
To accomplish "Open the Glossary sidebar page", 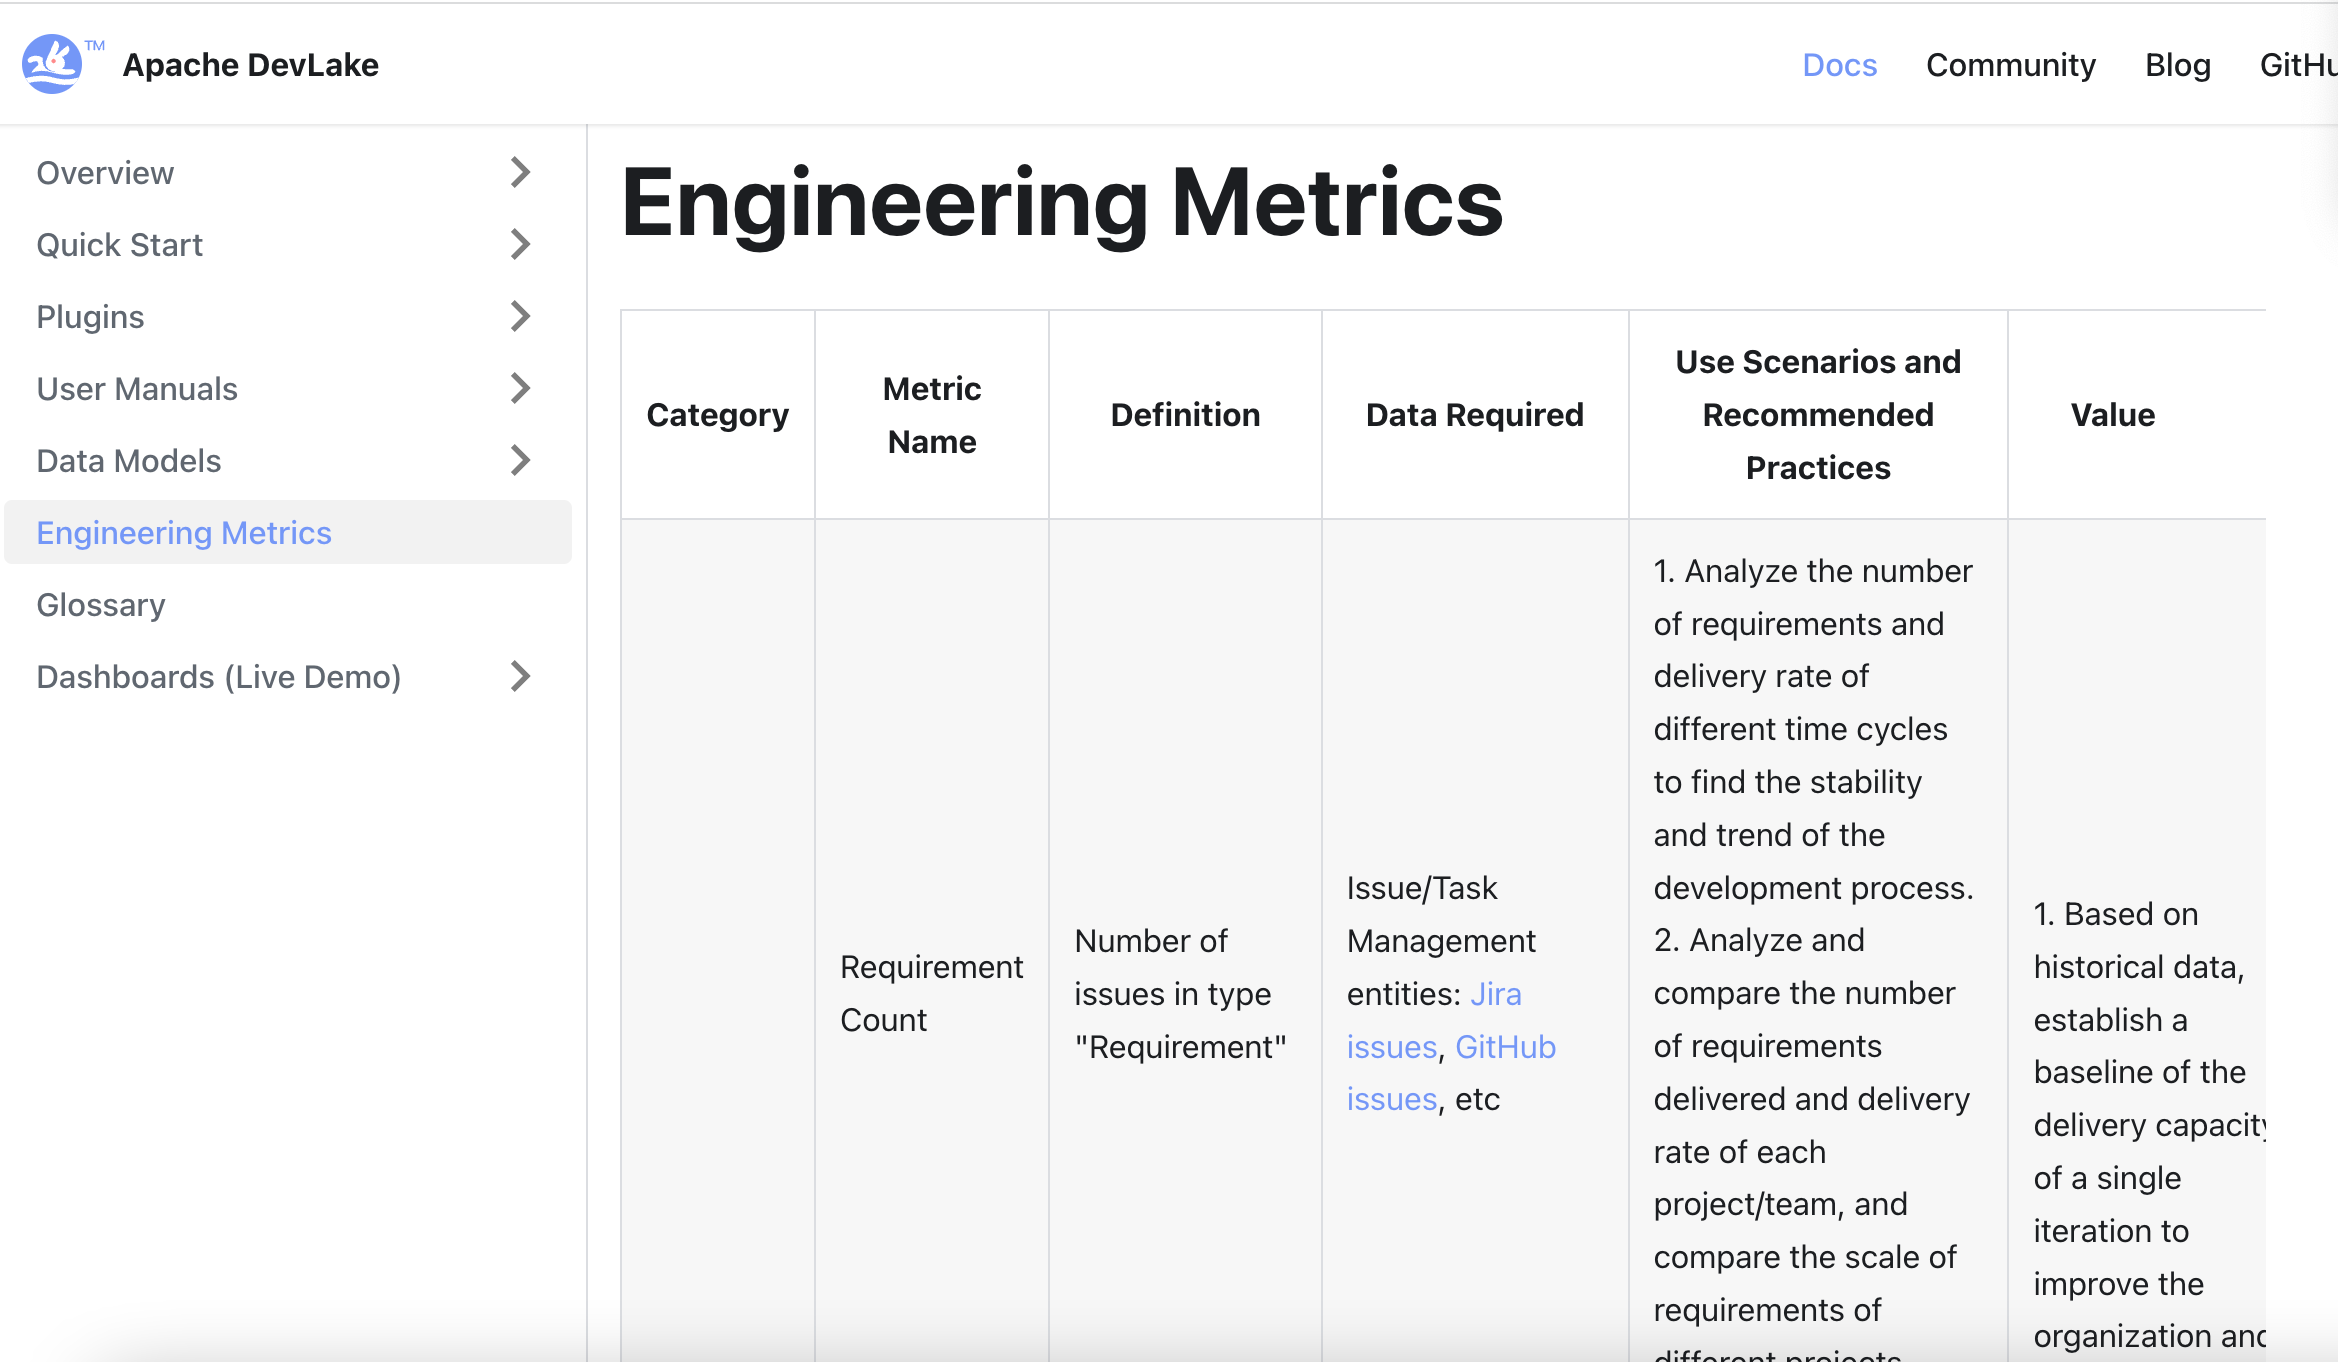I will [x=101, y=604].
